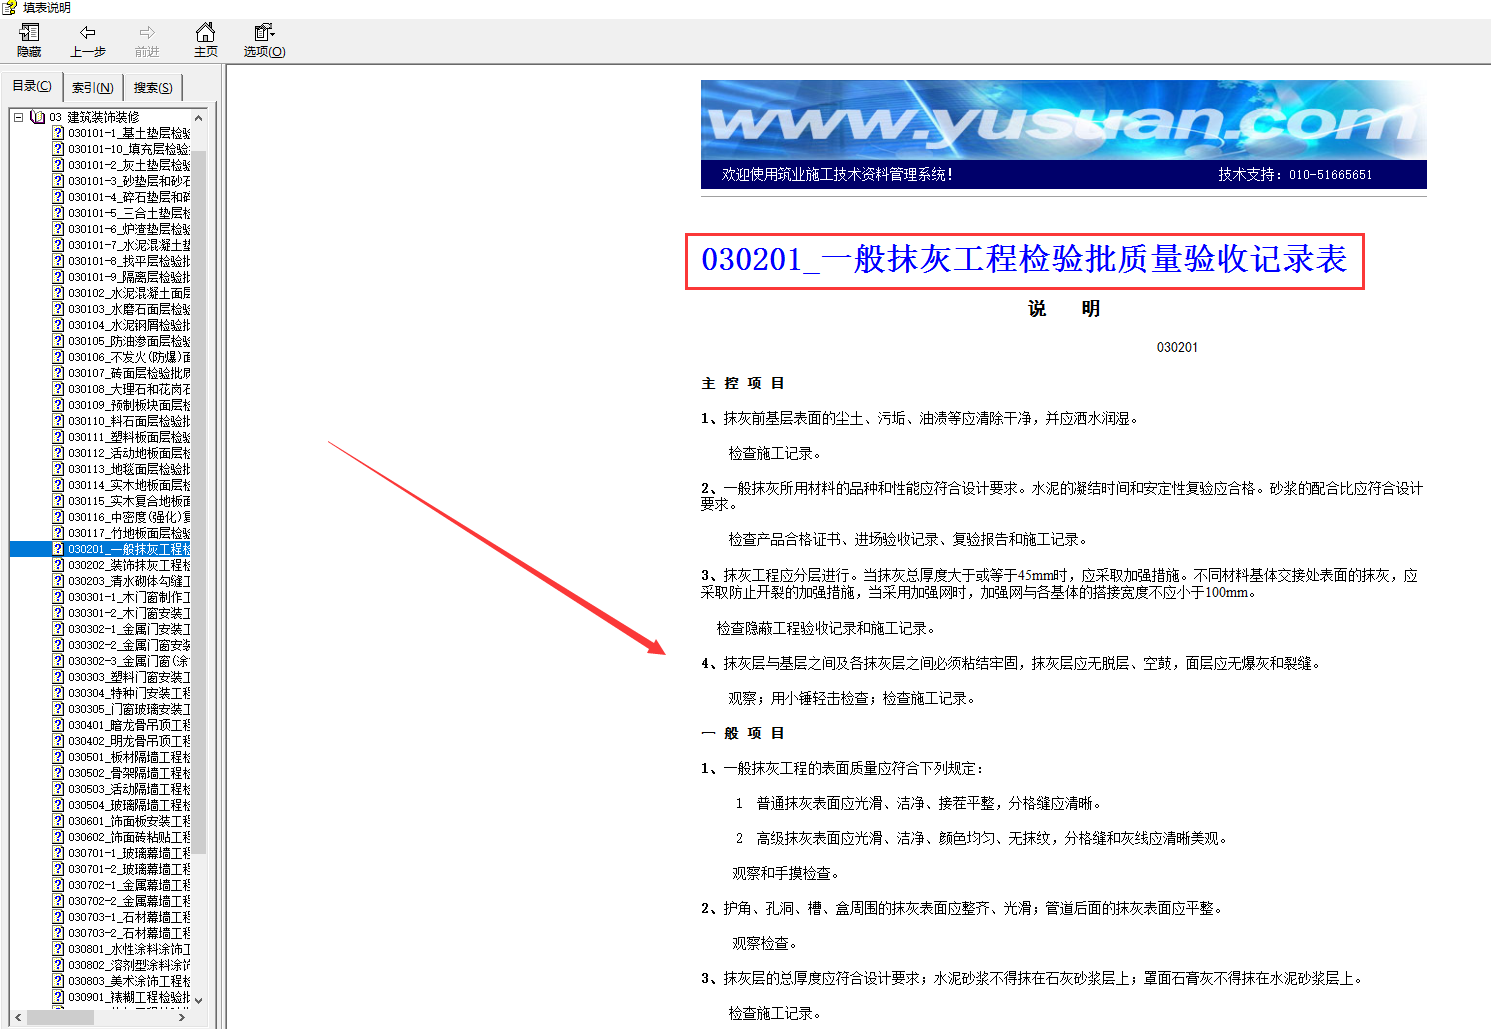The width and height of the screenshot is (1491, 1029).
Task: Click the page icon next to 030102_水泥混凝土面层
Action: coord(58,293)
